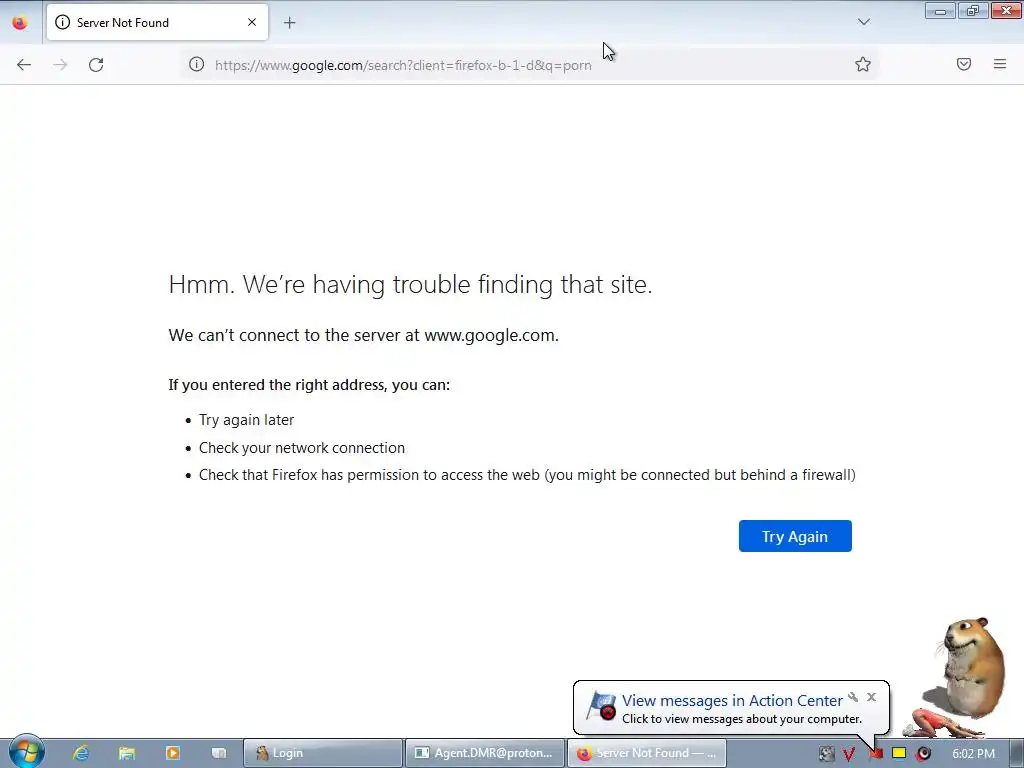Click 'If you entered the right address' text
The height and width of the screenshot is (768, 1024).
pos(309,385)
